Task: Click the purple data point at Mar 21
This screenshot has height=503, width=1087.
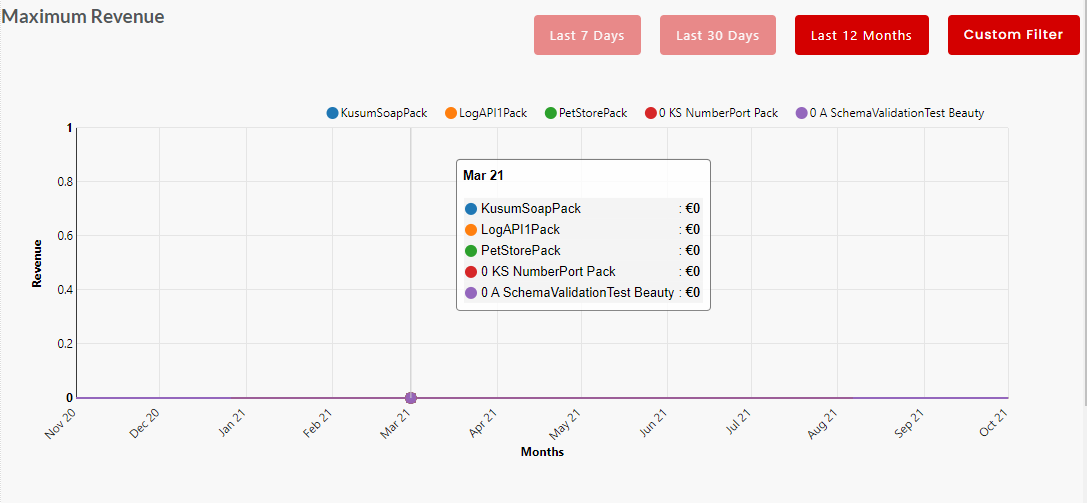Action: (x=410, y=398)
